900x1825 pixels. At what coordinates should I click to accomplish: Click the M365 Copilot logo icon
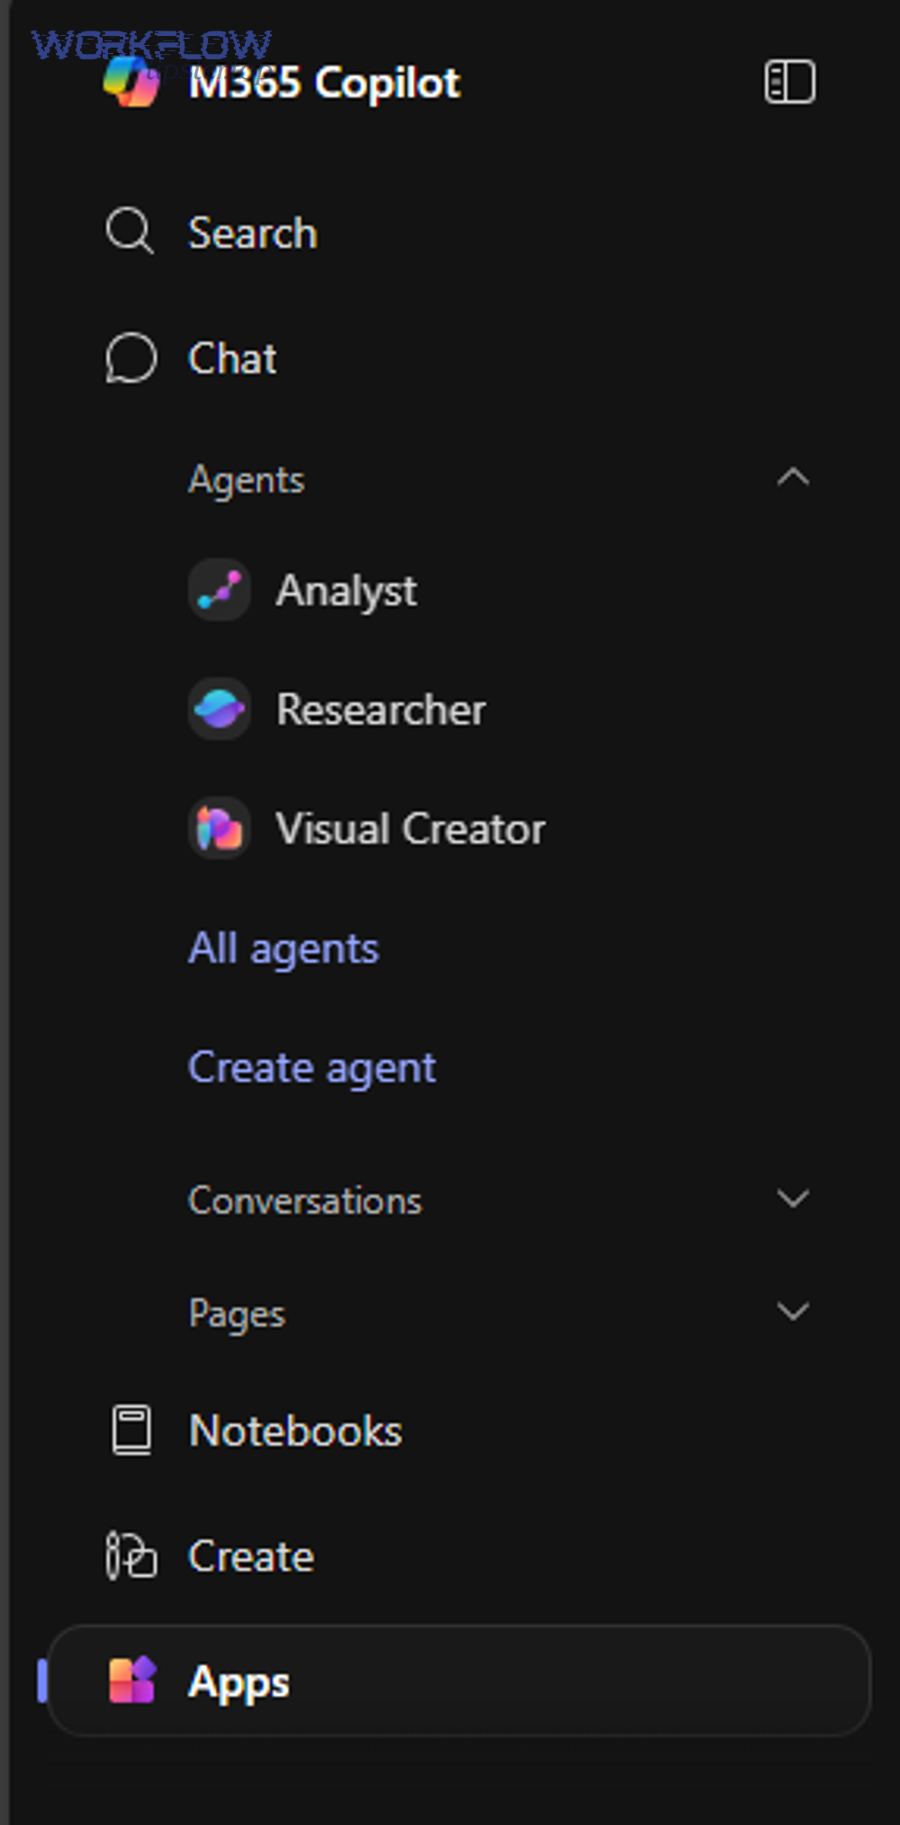pos(131,83)
